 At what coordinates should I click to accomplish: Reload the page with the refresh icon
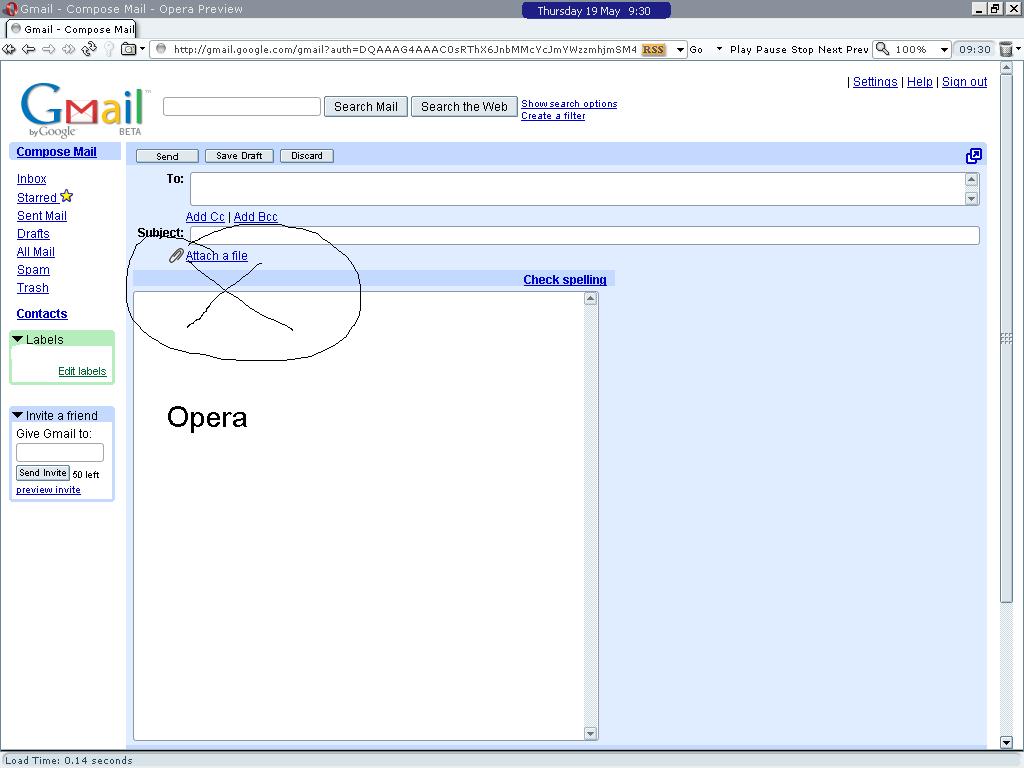click(89, 49)
